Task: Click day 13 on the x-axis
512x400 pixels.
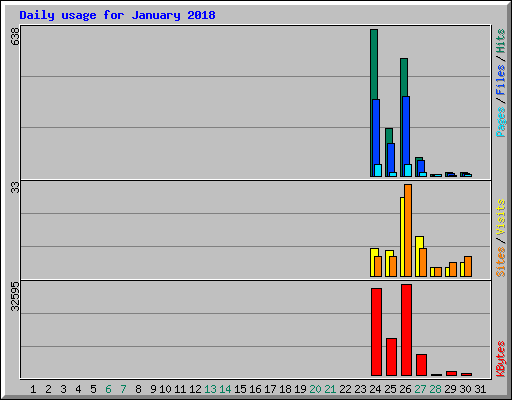Action: click(210, 389)
